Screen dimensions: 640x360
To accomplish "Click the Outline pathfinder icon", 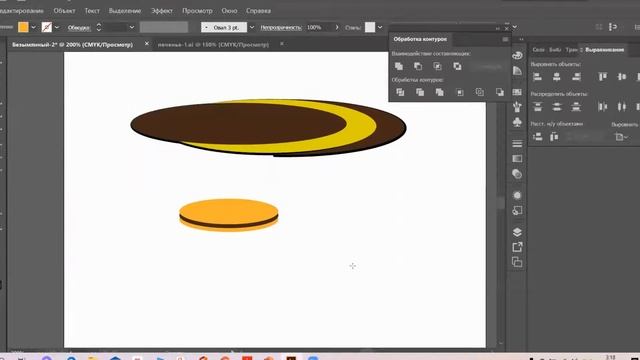I will 480,92.
